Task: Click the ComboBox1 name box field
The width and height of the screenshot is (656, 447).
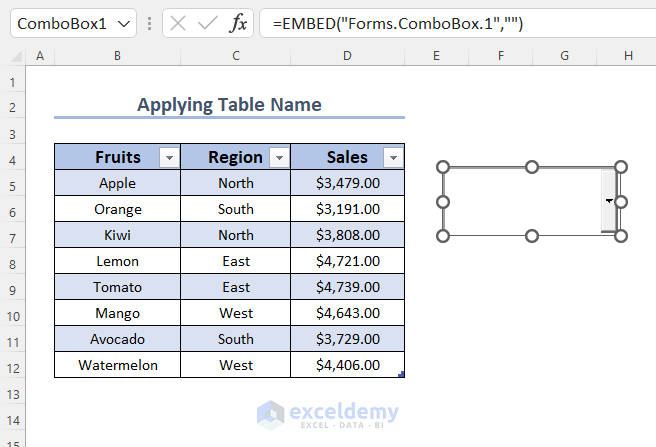Action: [x=62, y=23]
